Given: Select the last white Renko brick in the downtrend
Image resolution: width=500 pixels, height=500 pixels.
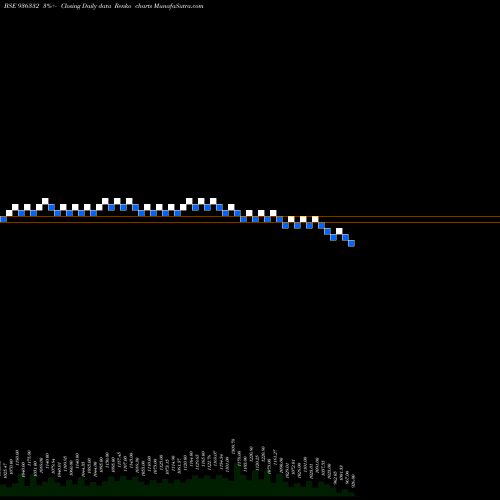Looking at the screenshot, I should pyautogui.click(x=339, y=231).
